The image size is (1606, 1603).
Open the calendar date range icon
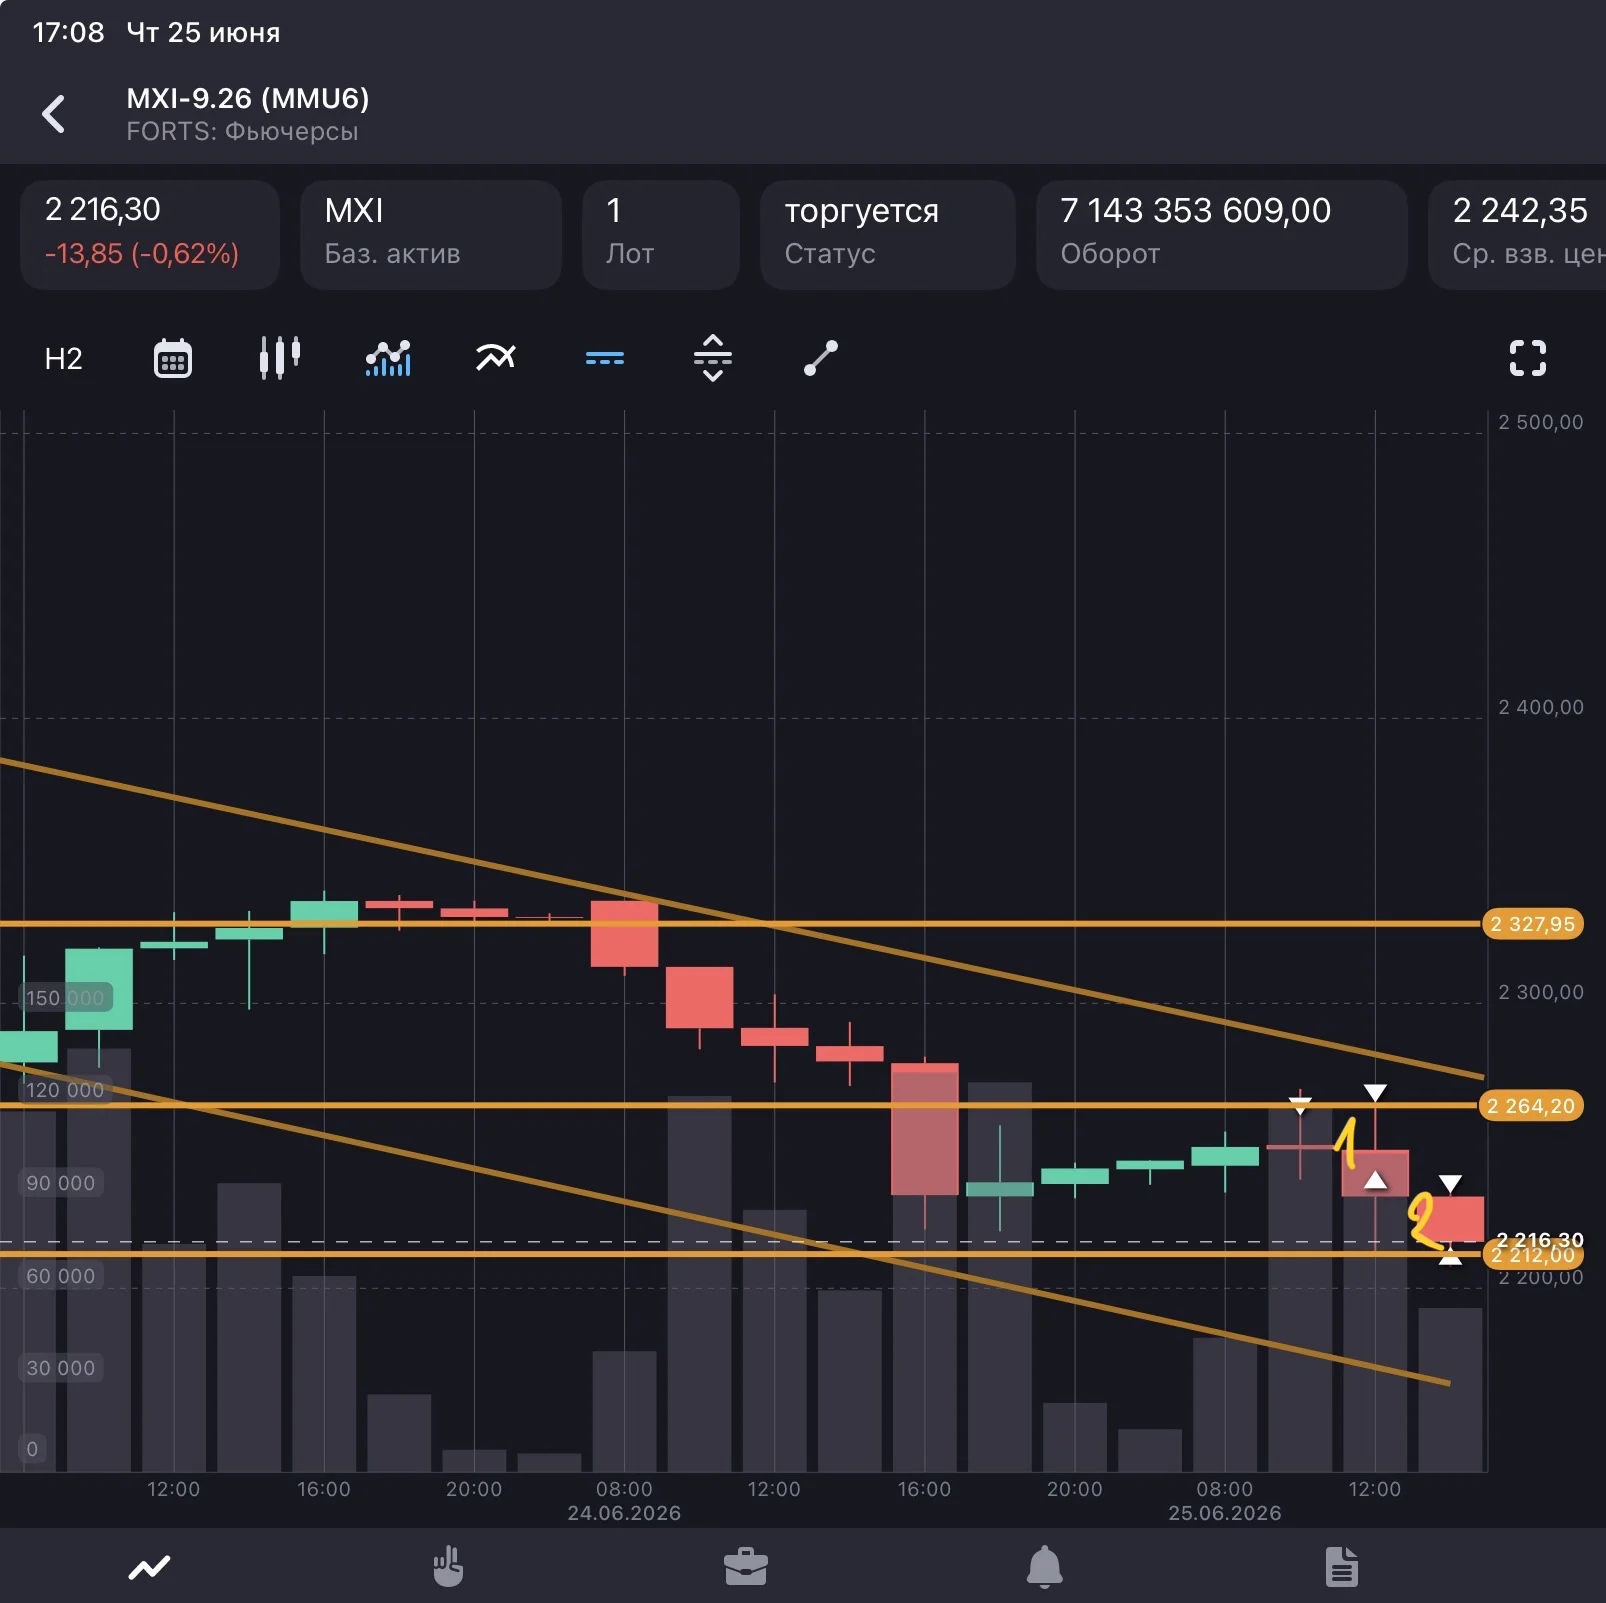173,358
